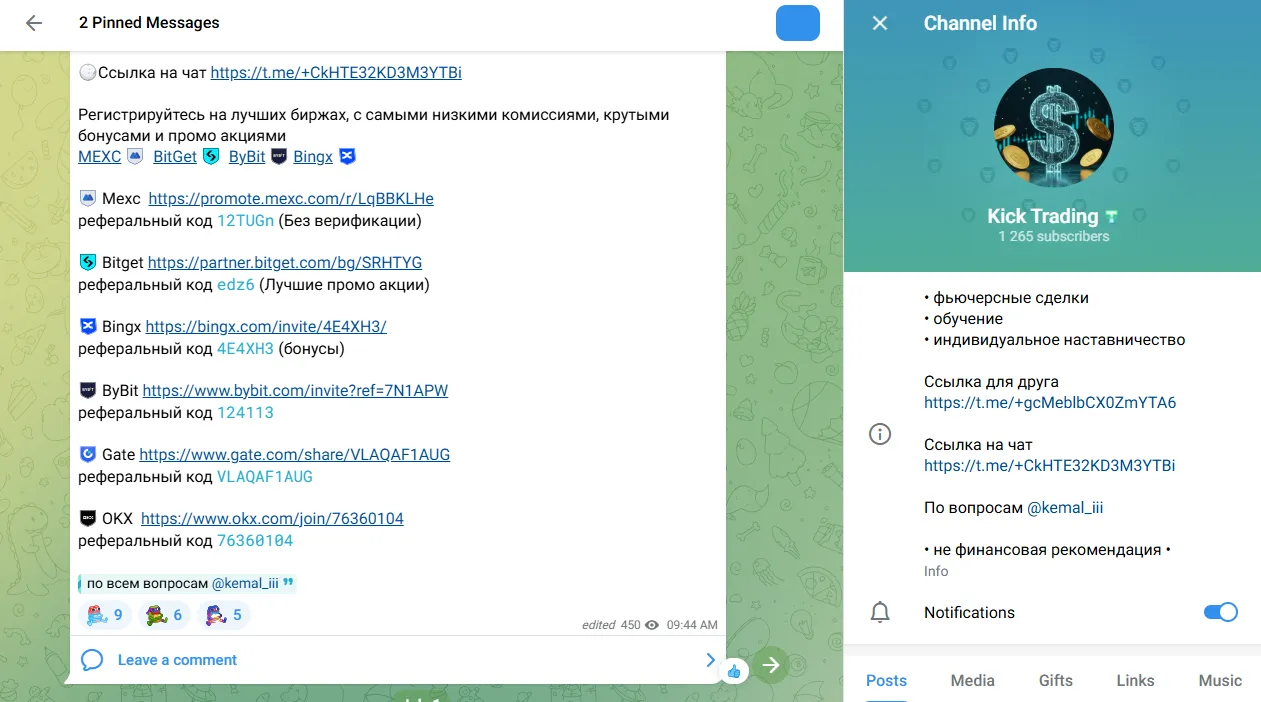Click the blue button in the header
The width and height of the screenshot is (1261, 702).
[x=797, y=23]
